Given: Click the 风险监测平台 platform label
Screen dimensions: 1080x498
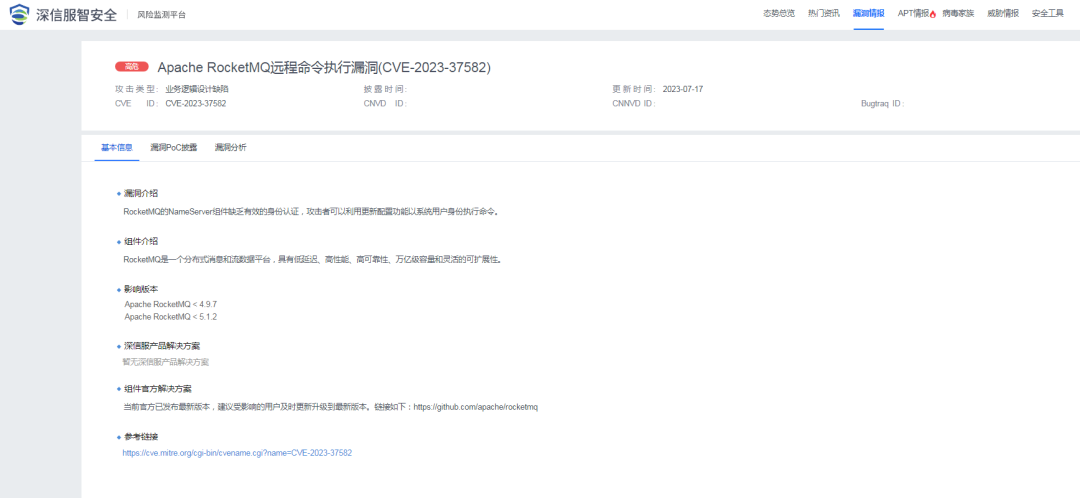Looking at the screenshot, I should tap(161, 14).
